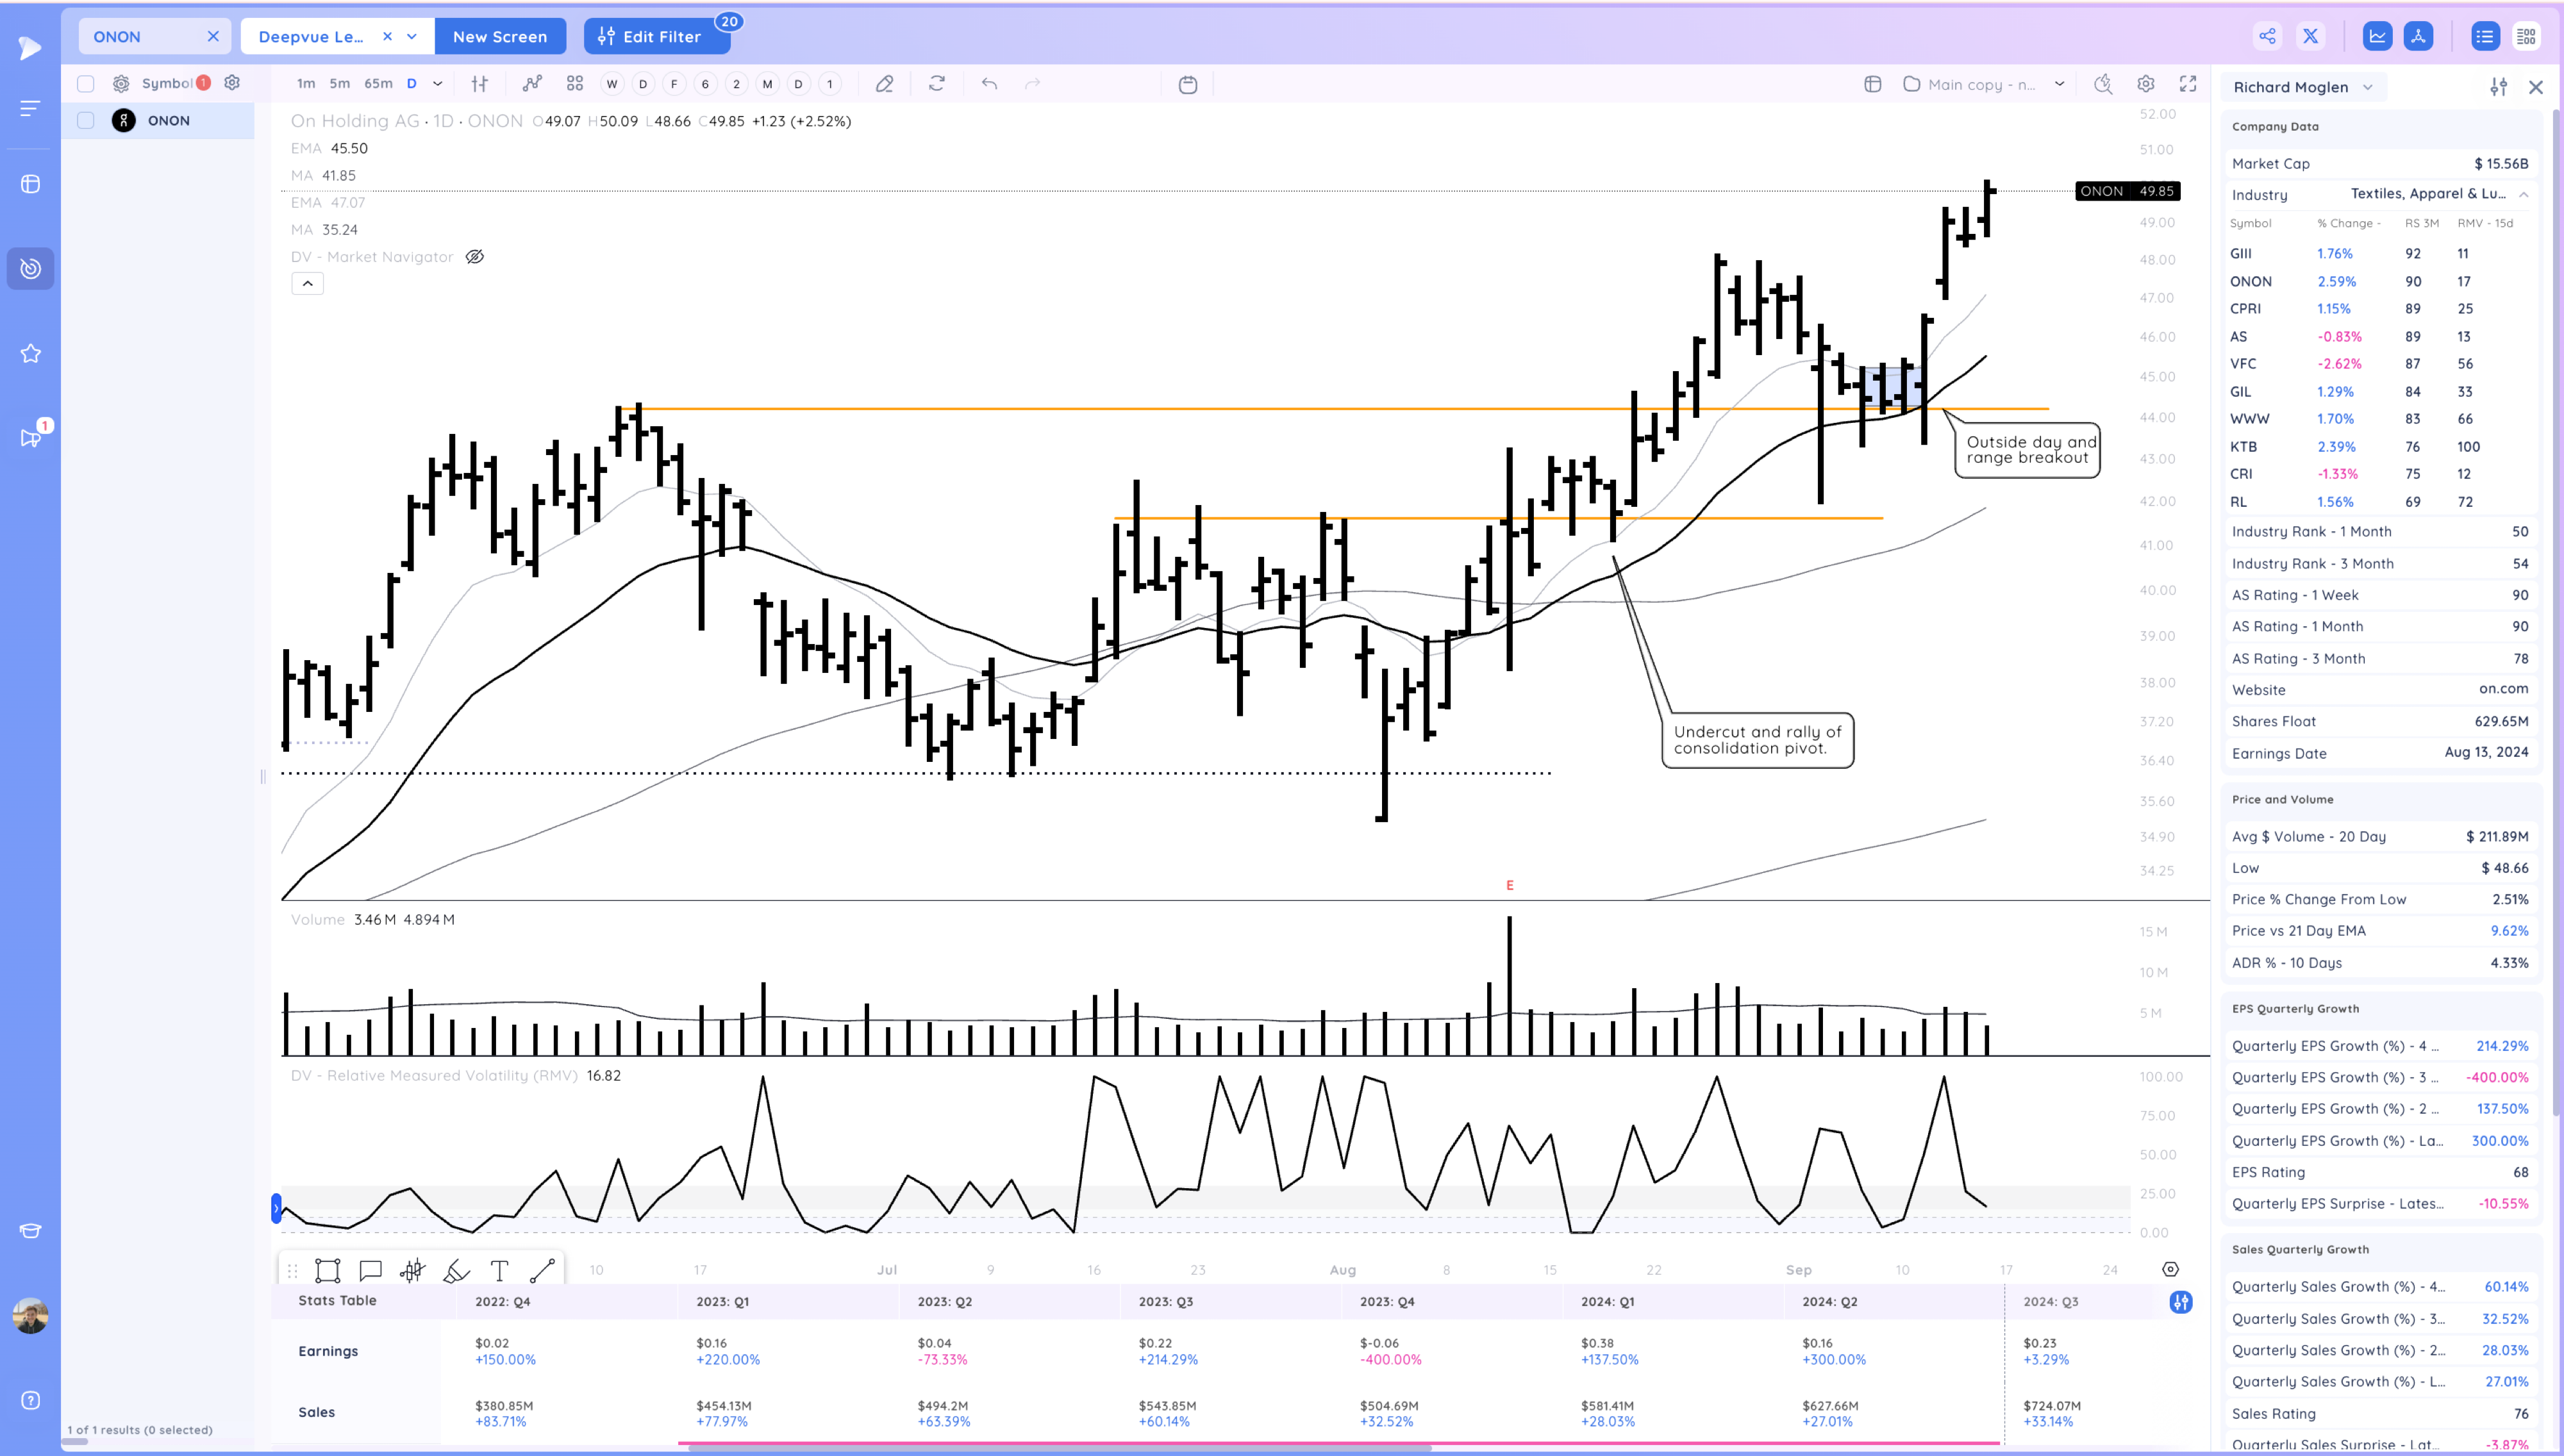Click the refresh chart icon
The width and height of the screenshot is (2564, 1456).
click(x=936, y=84)
